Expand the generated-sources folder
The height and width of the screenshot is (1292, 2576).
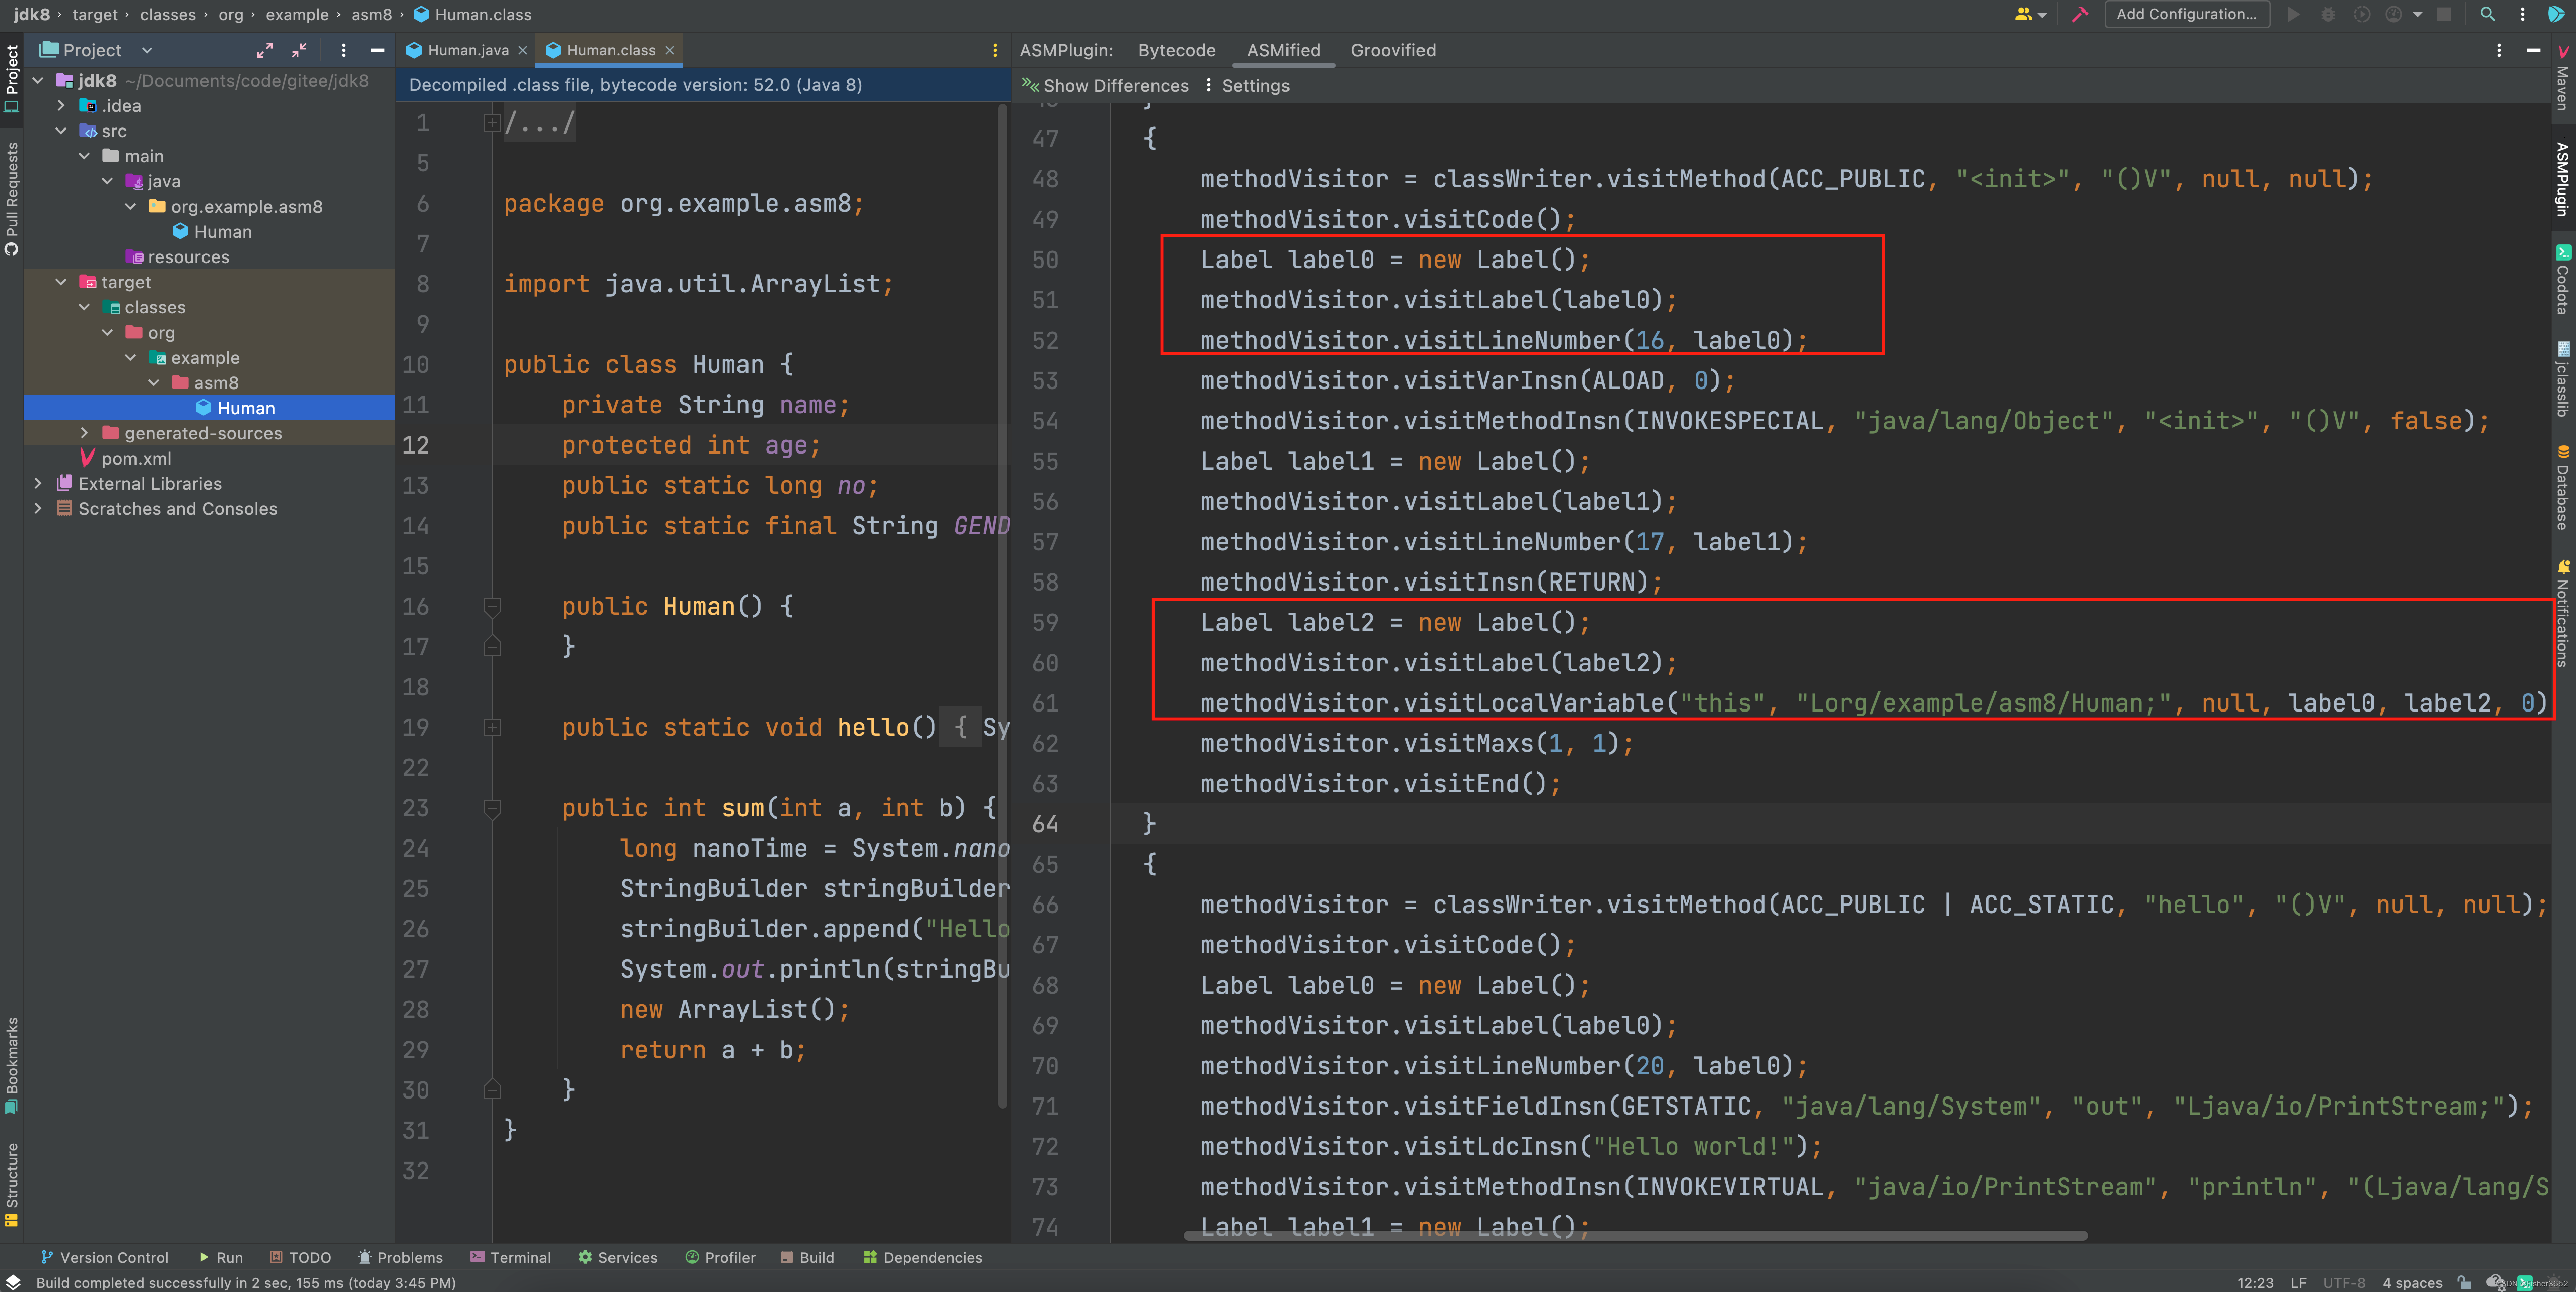pos(85,433)
